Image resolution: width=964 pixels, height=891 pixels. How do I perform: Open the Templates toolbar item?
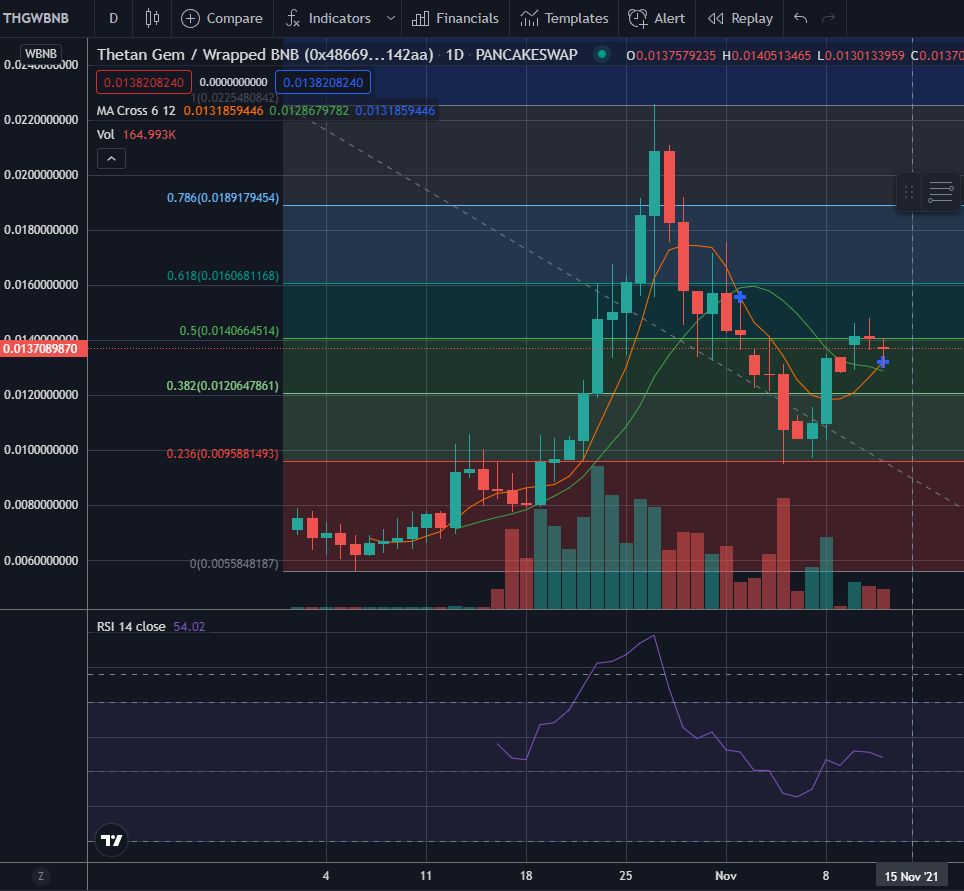point(564,18)
